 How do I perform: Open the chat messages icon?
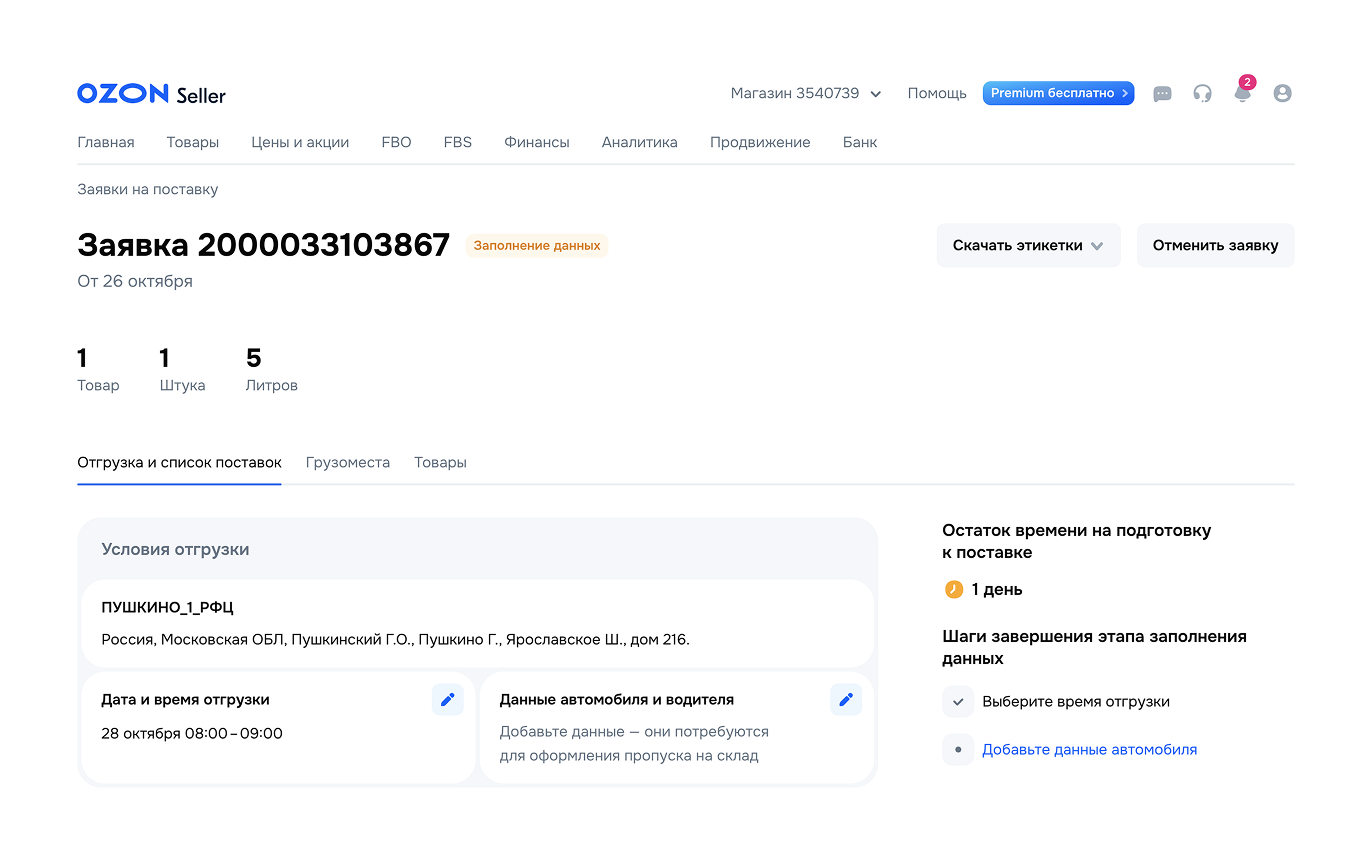point(1161,93)
